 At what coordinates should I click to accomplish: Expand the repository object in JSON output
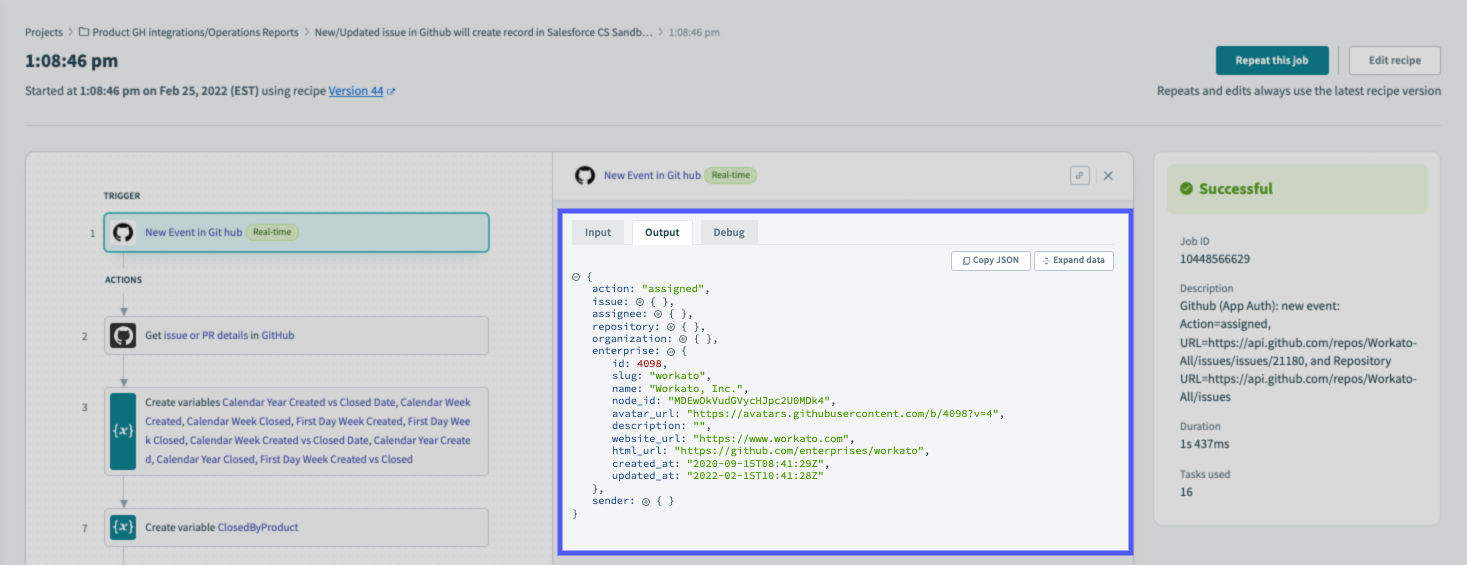point(673,327)
